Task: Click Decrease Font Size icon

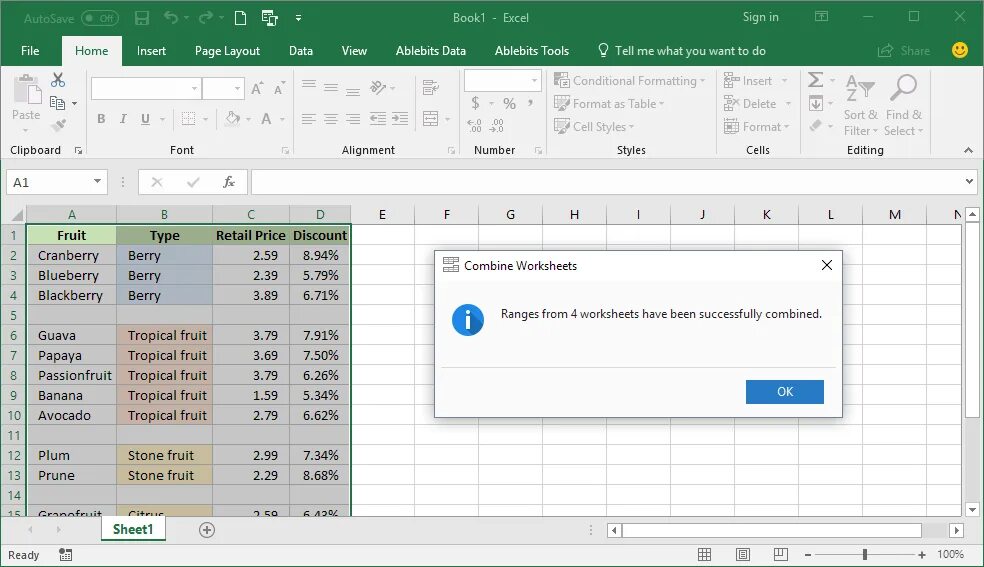Action: [279, 88]
